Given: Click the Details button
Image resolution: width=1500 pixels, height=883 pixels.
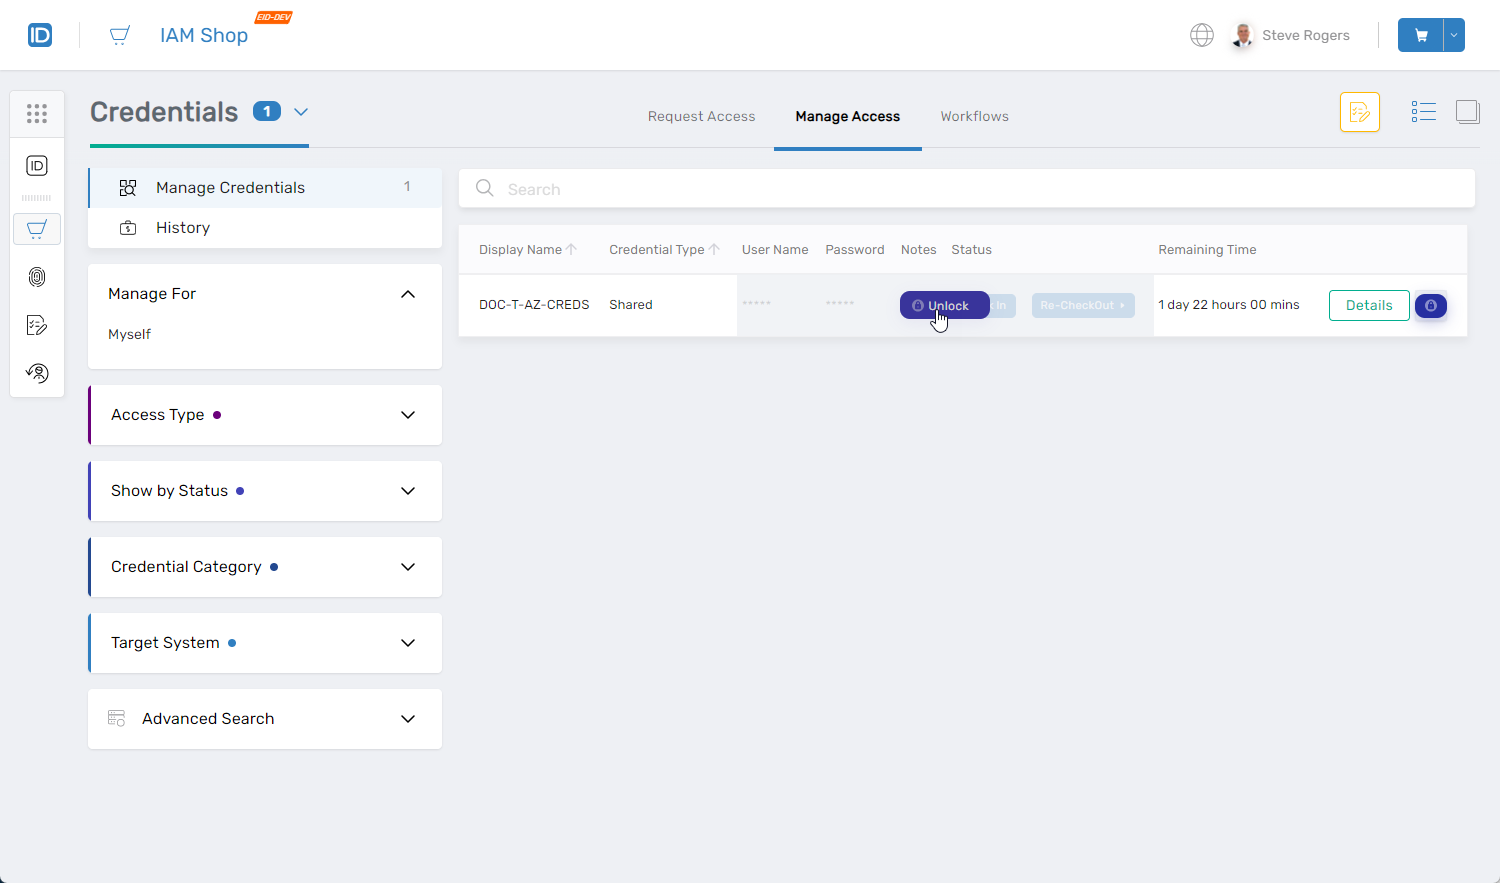Looking at the screenshot, I should click(1368, 306).
